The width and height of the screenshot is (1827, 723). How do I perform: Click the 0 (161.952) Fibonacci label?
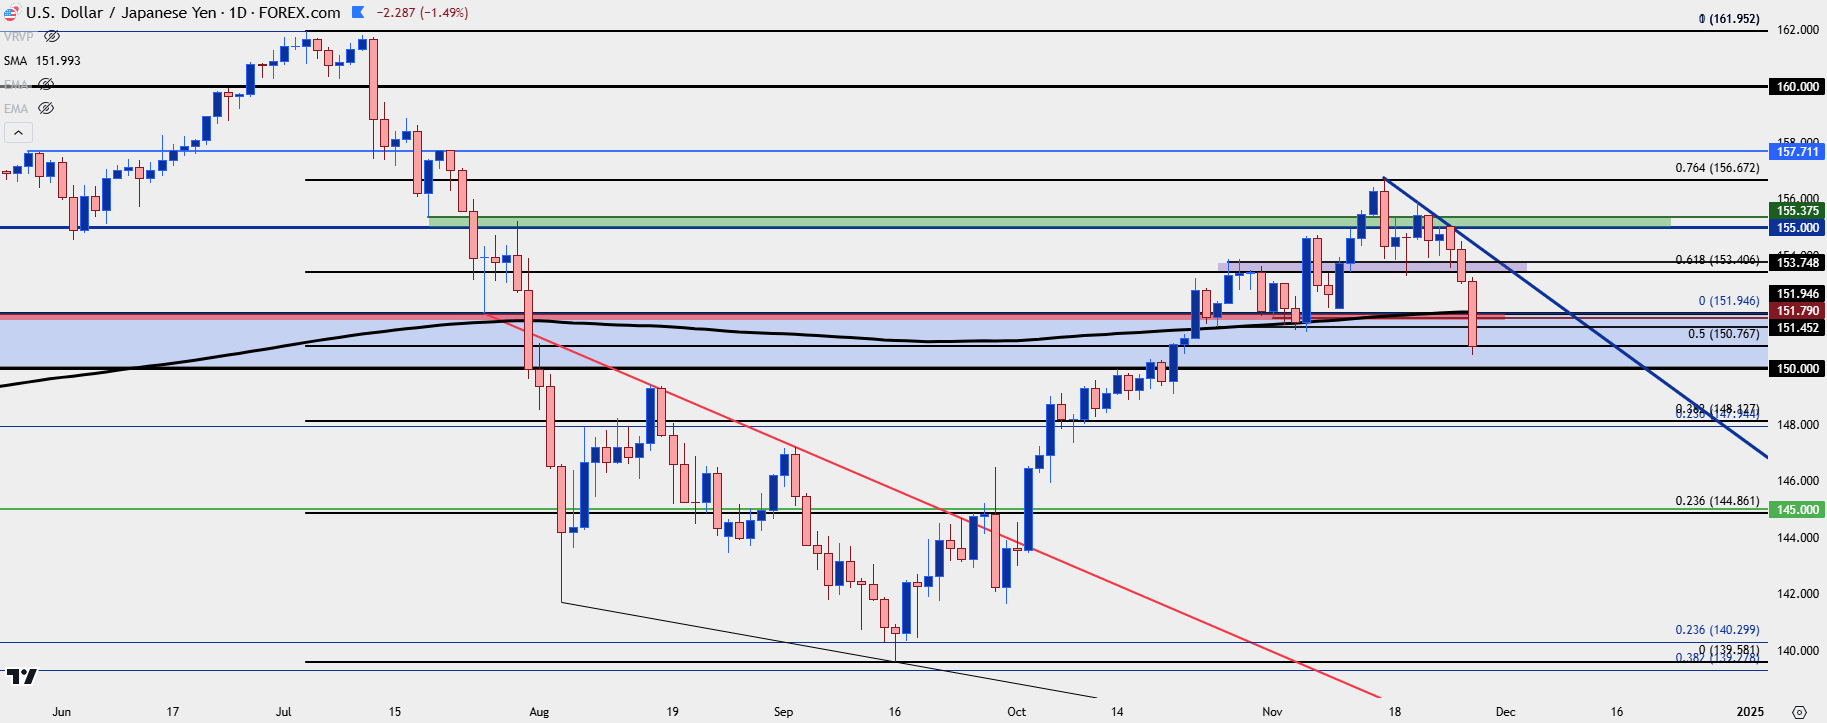(x=1729, y=19)
